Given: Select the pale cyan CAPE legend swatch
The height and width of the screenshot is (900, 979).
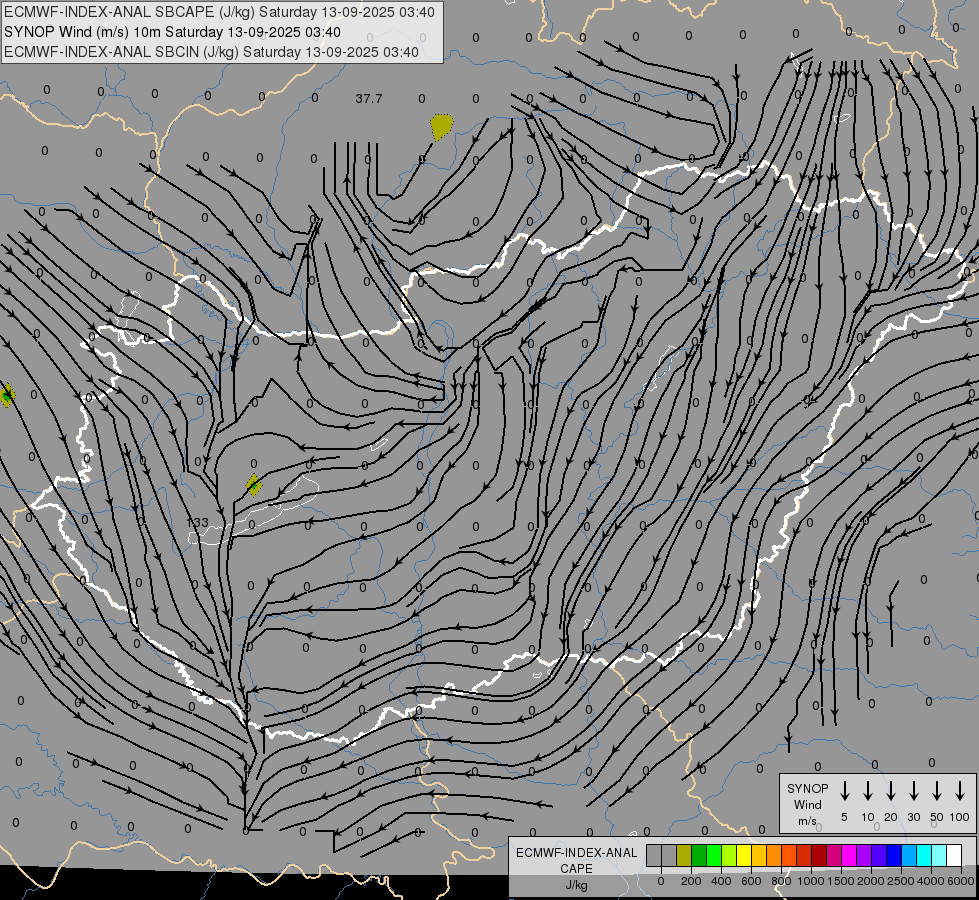Looking at the screenshot, I should [x=939, y=855].
